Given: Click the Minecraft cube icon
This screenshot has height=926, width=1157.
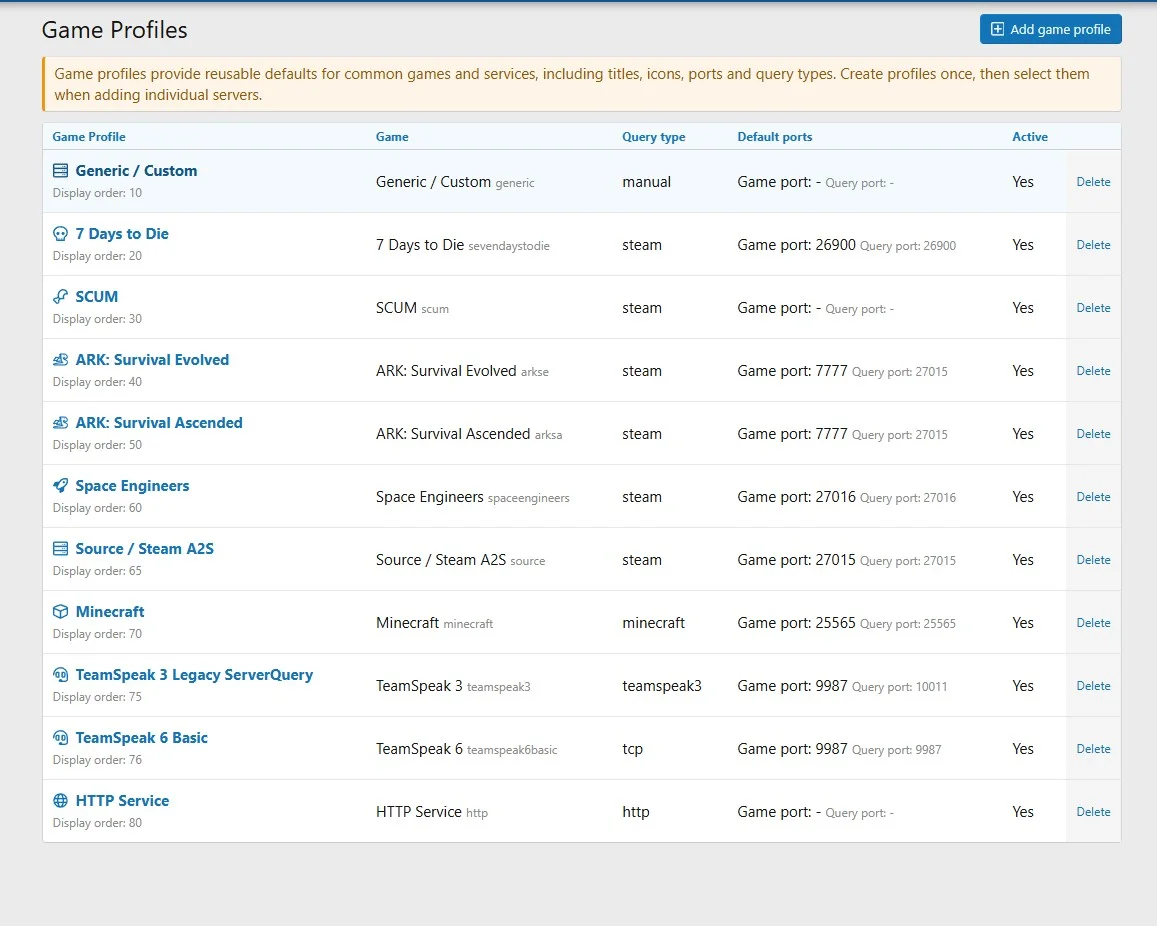Looking at the screenshot, I should point(61,612).
